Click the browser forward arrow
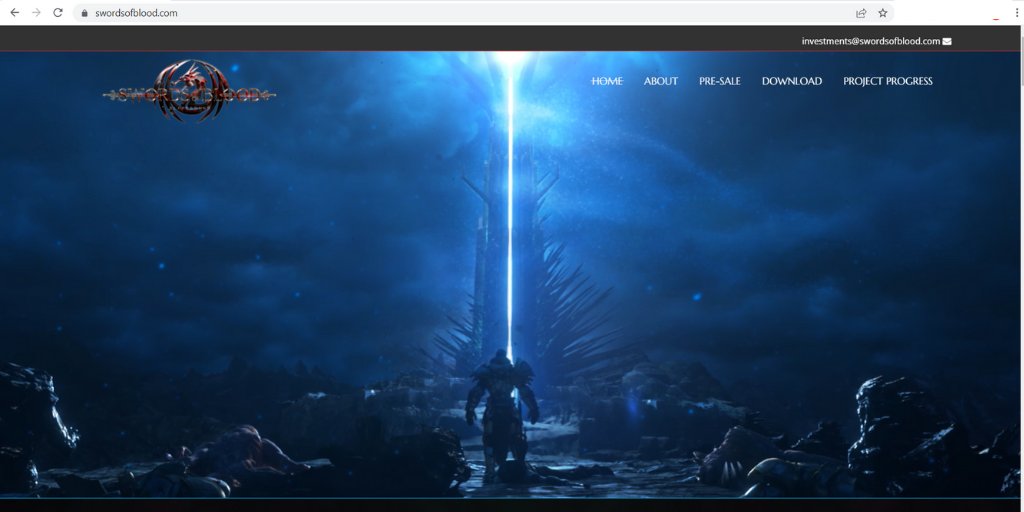The height and width of the screenshot is (512, 1024). click(36, 12)
